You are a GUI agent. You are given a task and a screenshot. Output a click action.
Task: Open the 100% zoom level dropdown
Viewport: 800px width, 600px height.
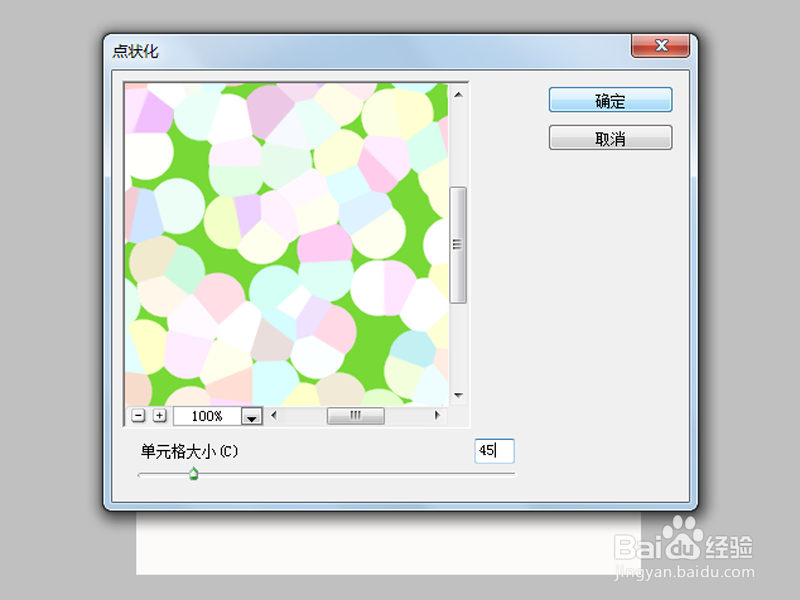pyautogui.click(x=252, y=416)
